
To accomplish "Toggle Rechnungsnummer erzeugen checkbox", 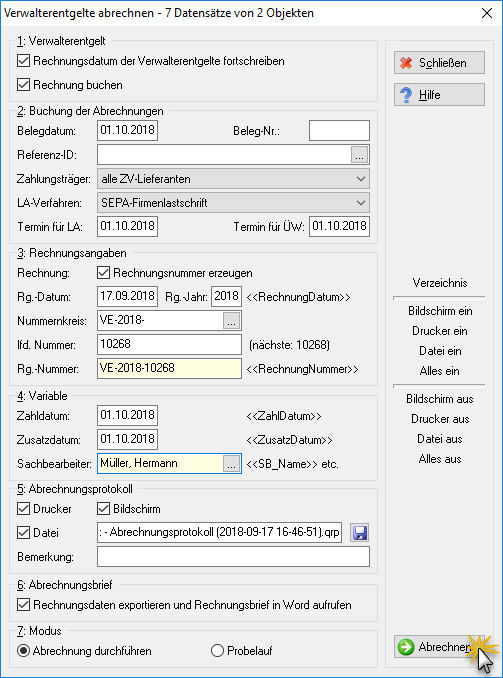I will (103, 273).
